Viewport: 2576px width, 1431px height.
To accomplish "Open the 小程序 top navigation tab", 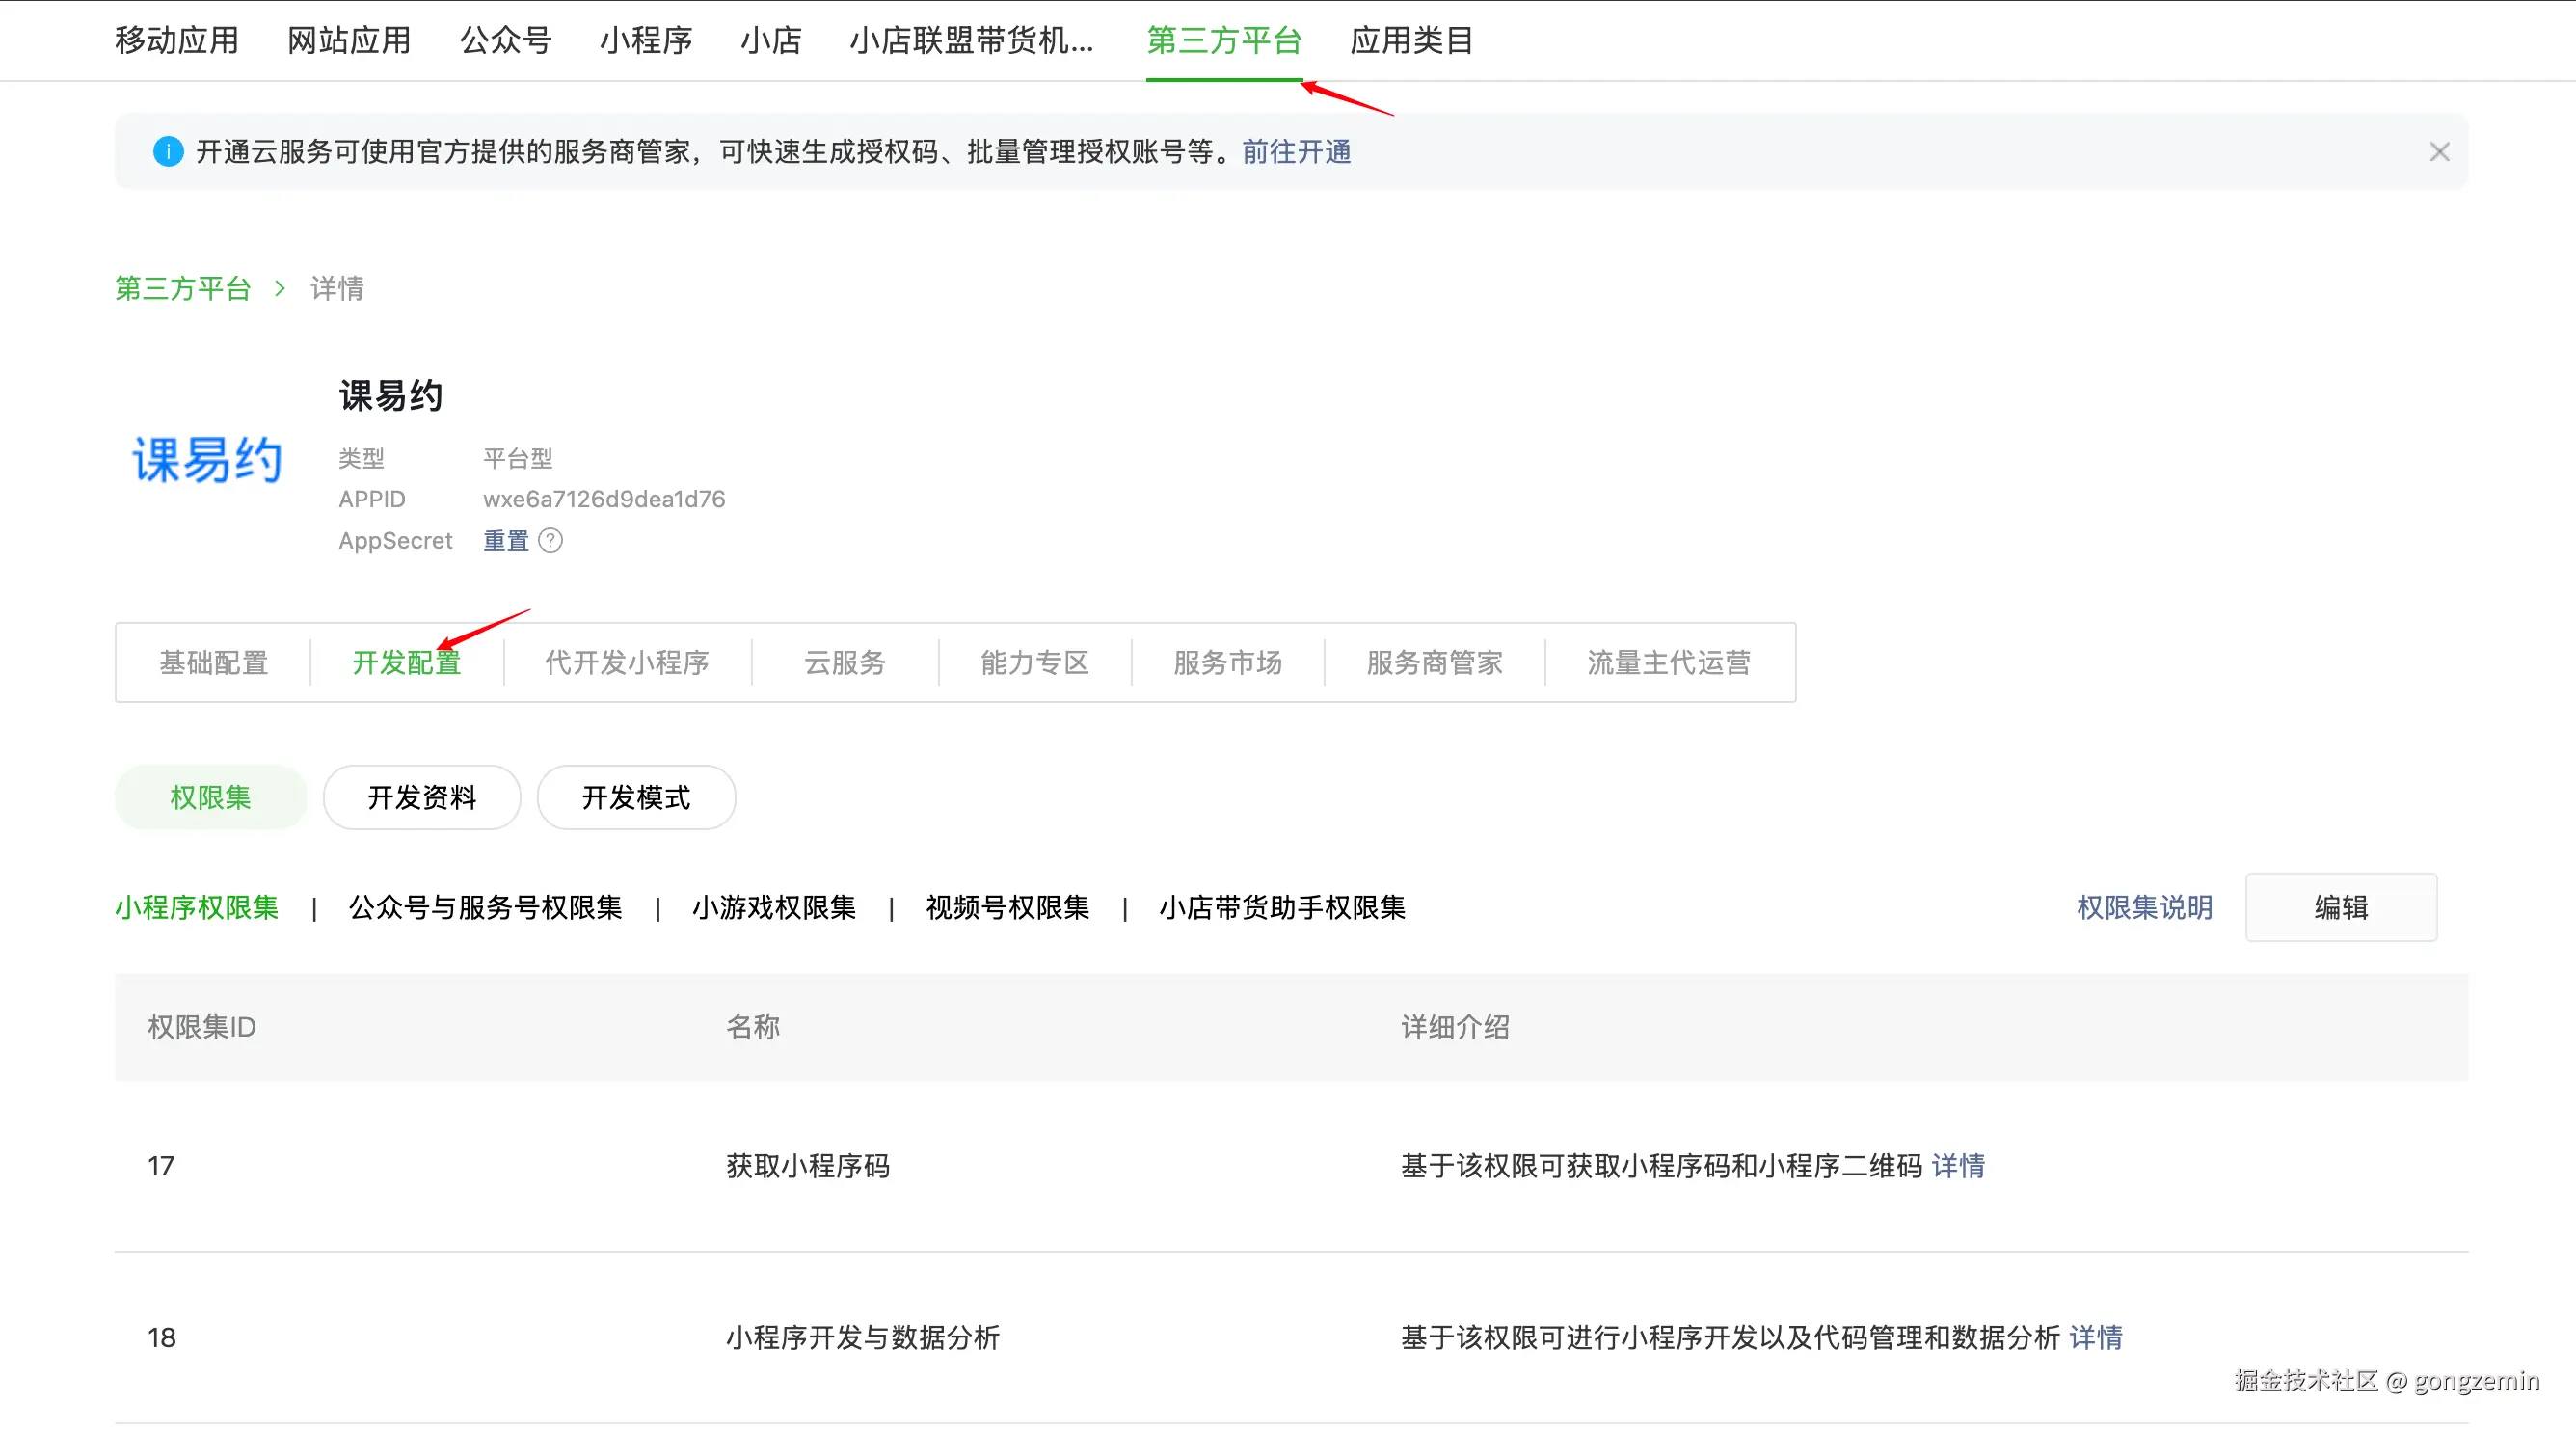I will pyautogui.click(x=646, y=40).
